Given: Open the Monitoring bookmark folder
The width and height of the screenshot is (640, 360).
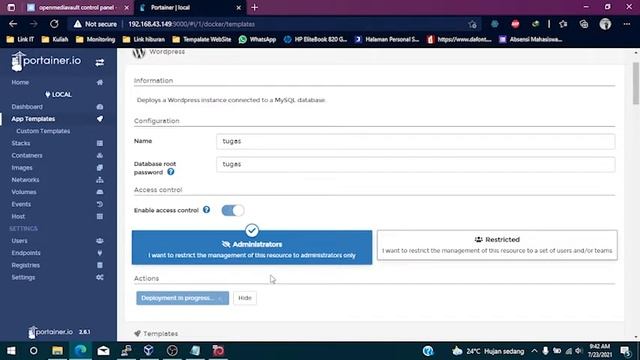Looking at the screenshot, I should pyautogui.click(x=96, y=40).
